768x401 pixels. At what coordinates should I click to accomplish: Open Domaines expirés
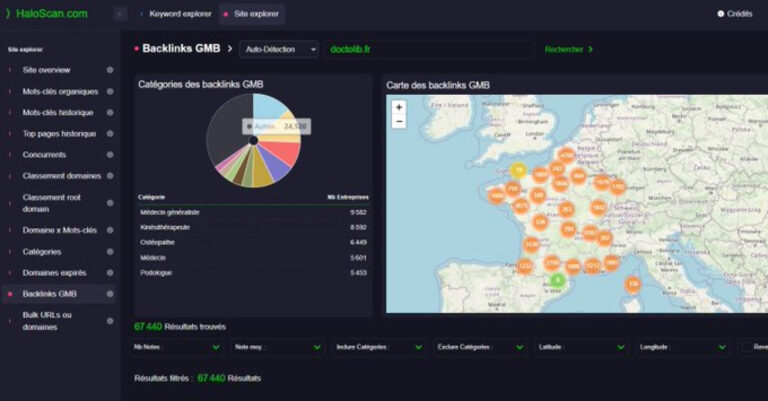tap(54, 273)
